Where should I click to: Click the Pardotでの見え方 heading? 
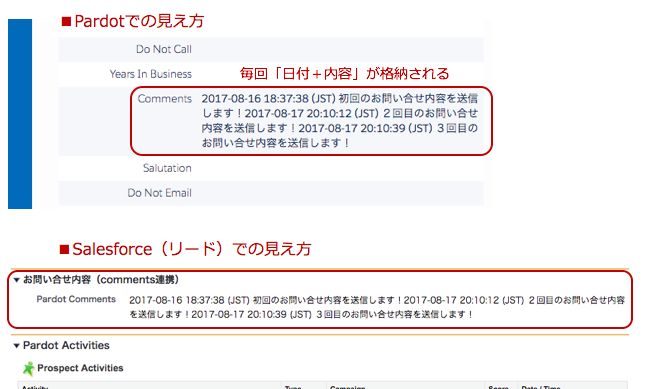133,21
